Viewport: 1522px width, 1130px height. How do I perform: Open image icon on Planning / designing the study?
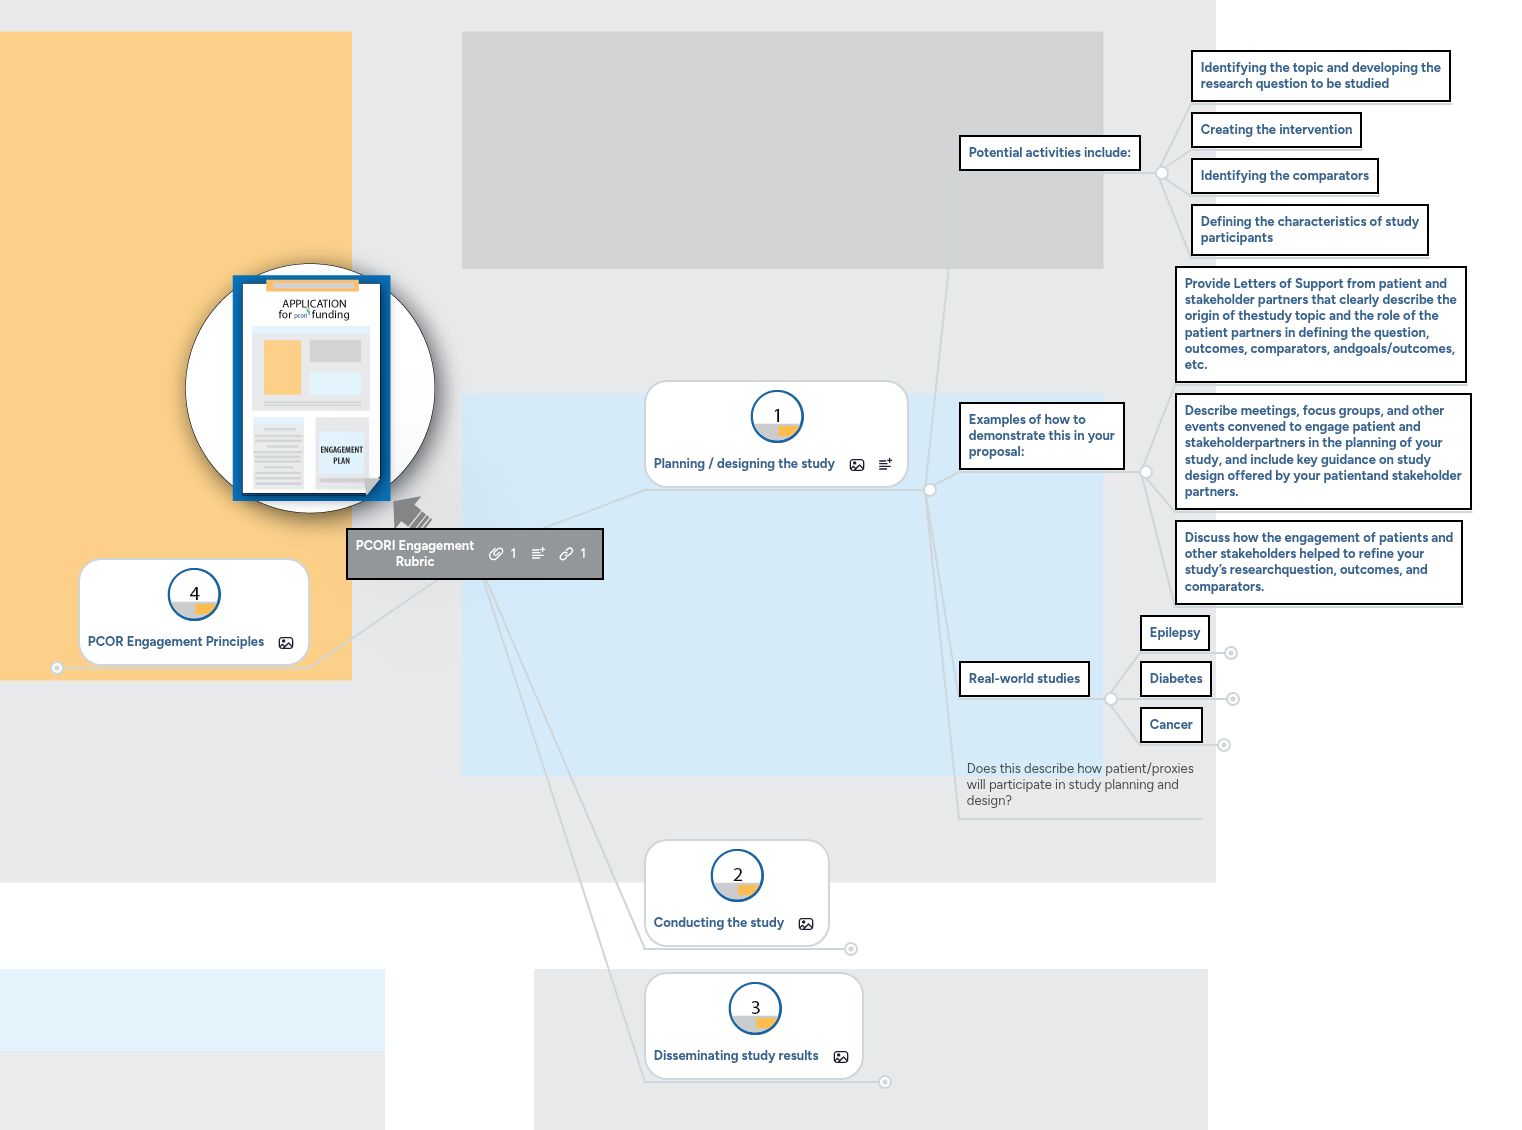[857, 465]
